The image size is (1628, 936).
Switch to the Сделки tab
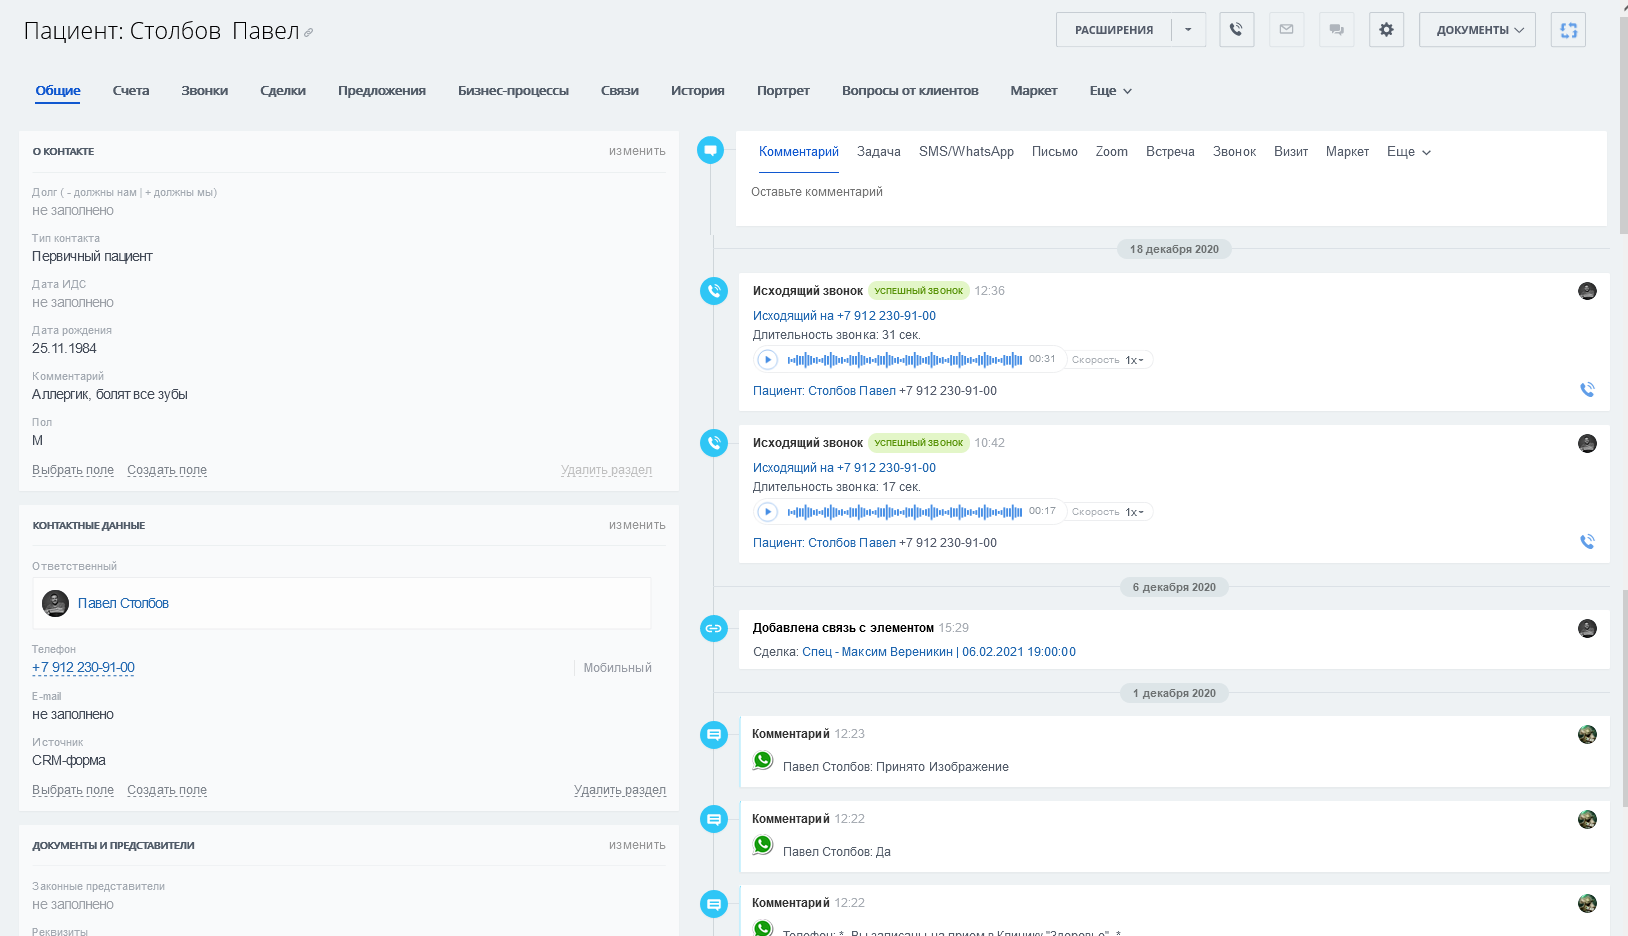click(x=283, y=91)
